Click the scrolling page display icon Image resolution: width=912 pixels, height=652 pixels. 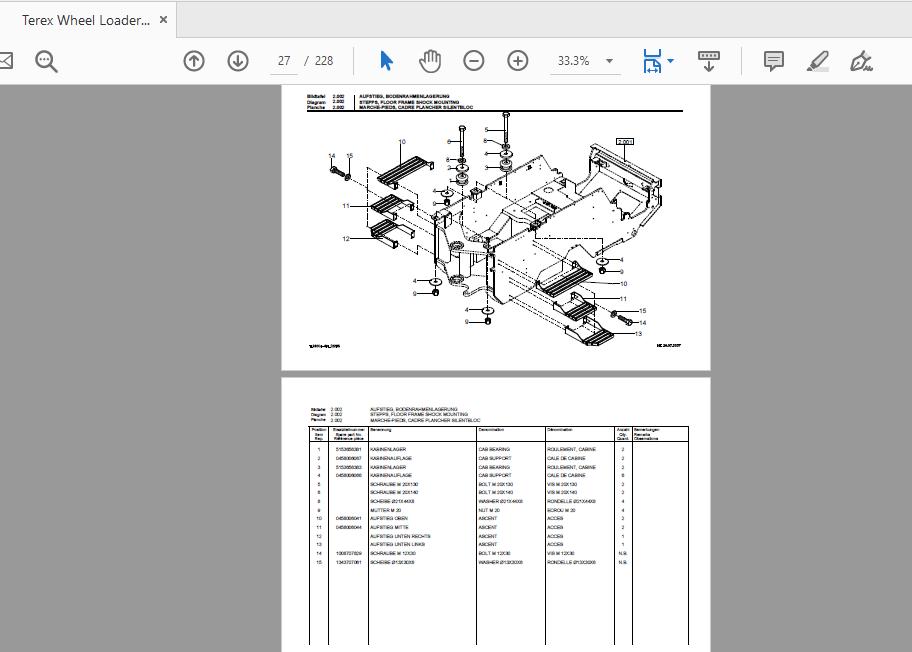pyautogui.click(x=709, y=60)
